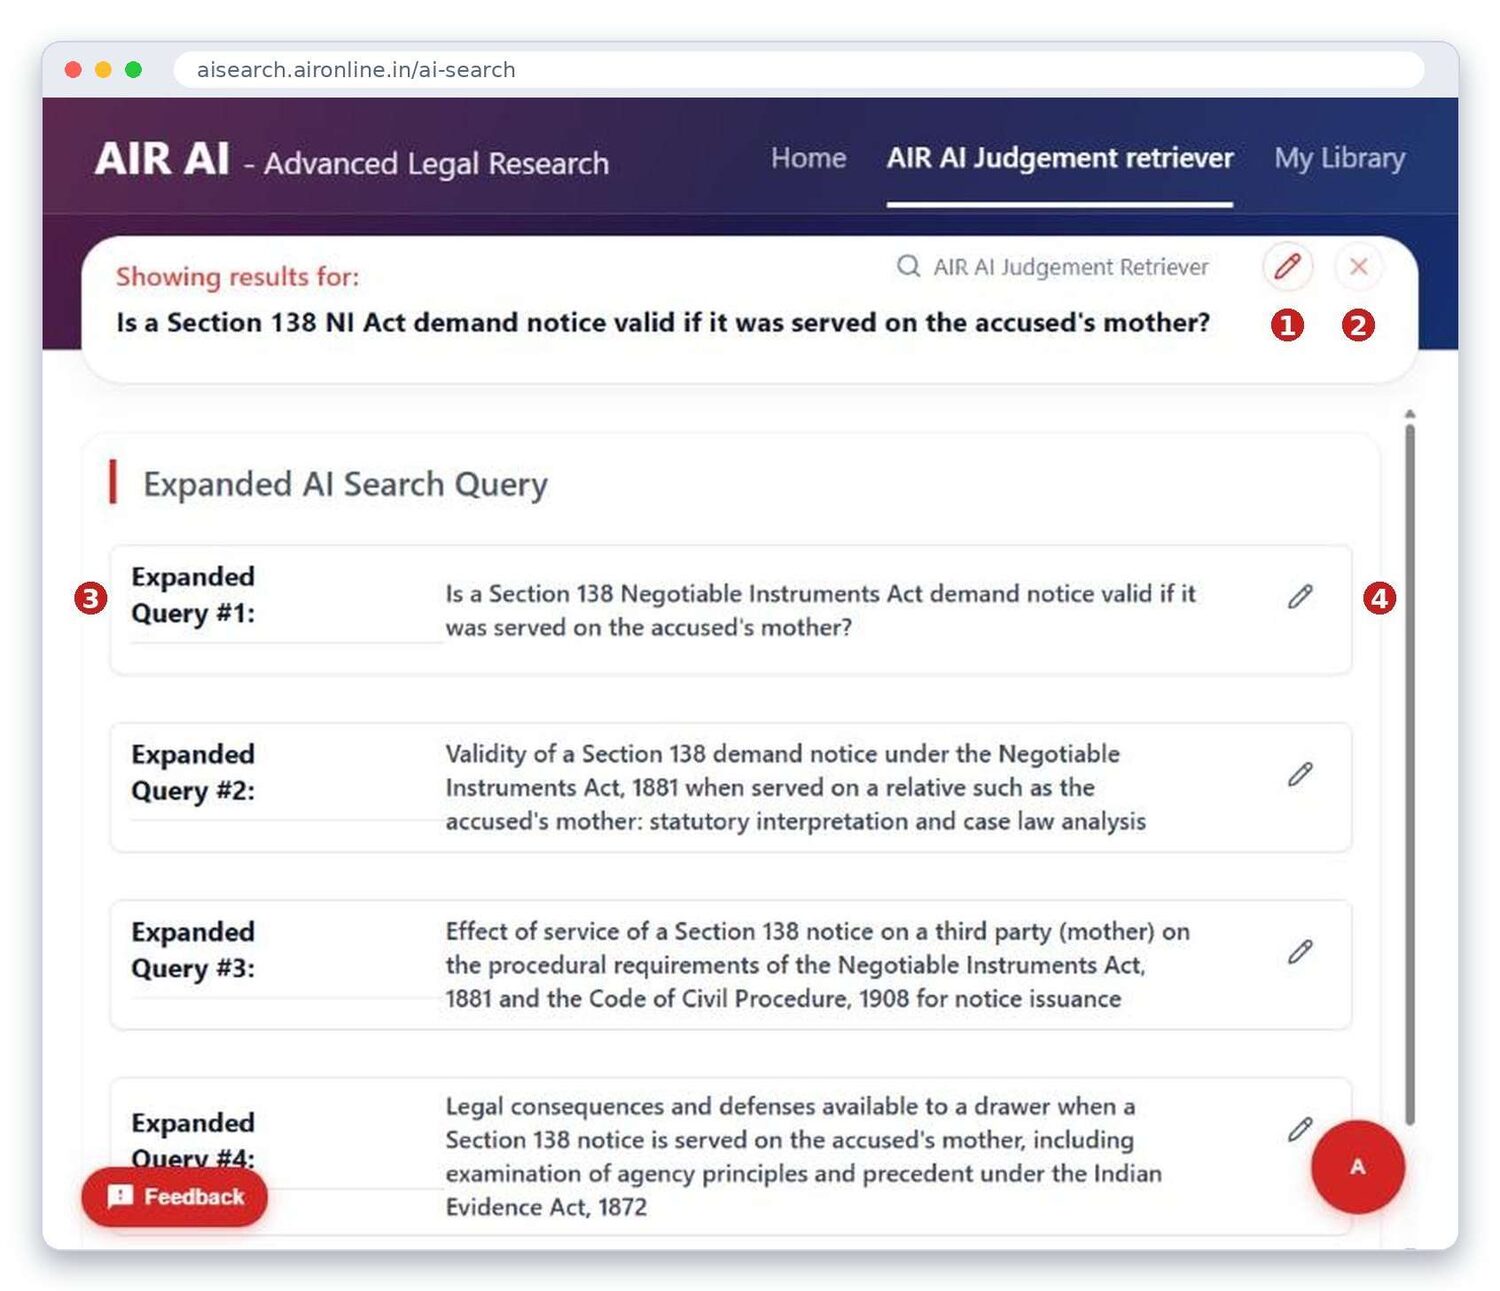Screen dimensions: 1500x1291
Task: Edit Expanded Query #3 via its pencil icon
Action: point(1300,952)
